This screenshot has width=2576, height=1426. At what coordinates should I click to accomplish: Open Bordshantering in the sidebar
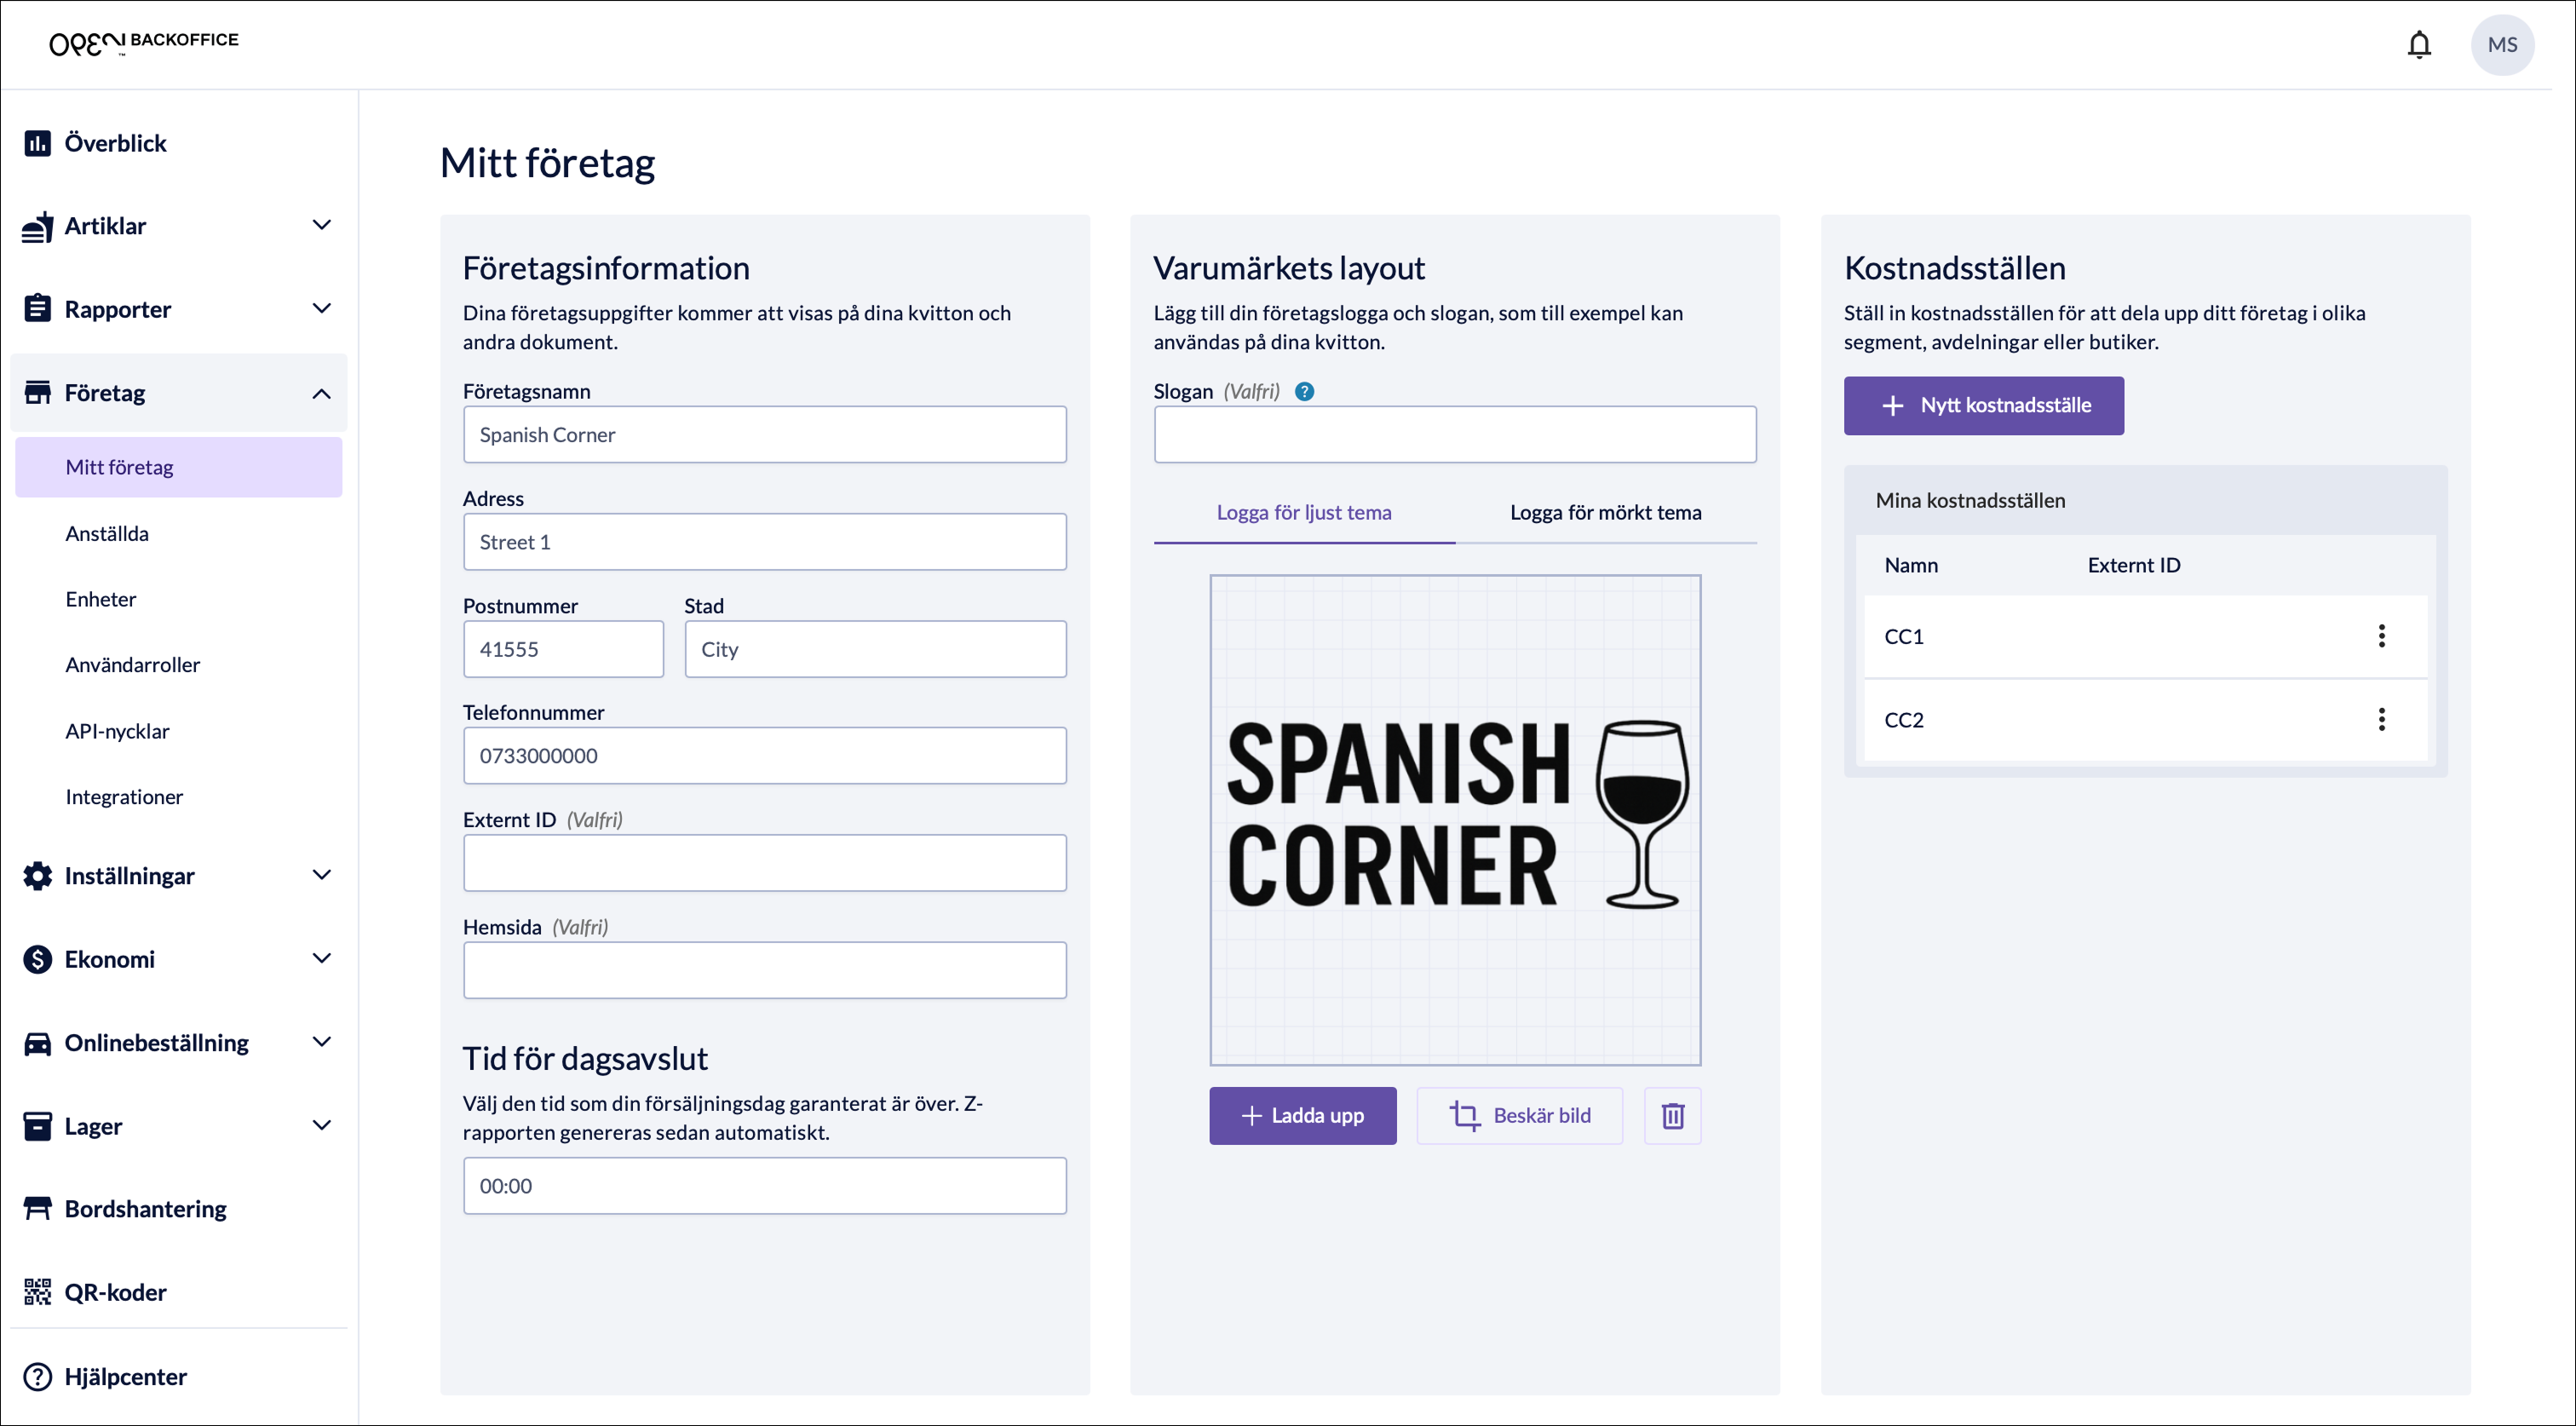(145, 1208)
